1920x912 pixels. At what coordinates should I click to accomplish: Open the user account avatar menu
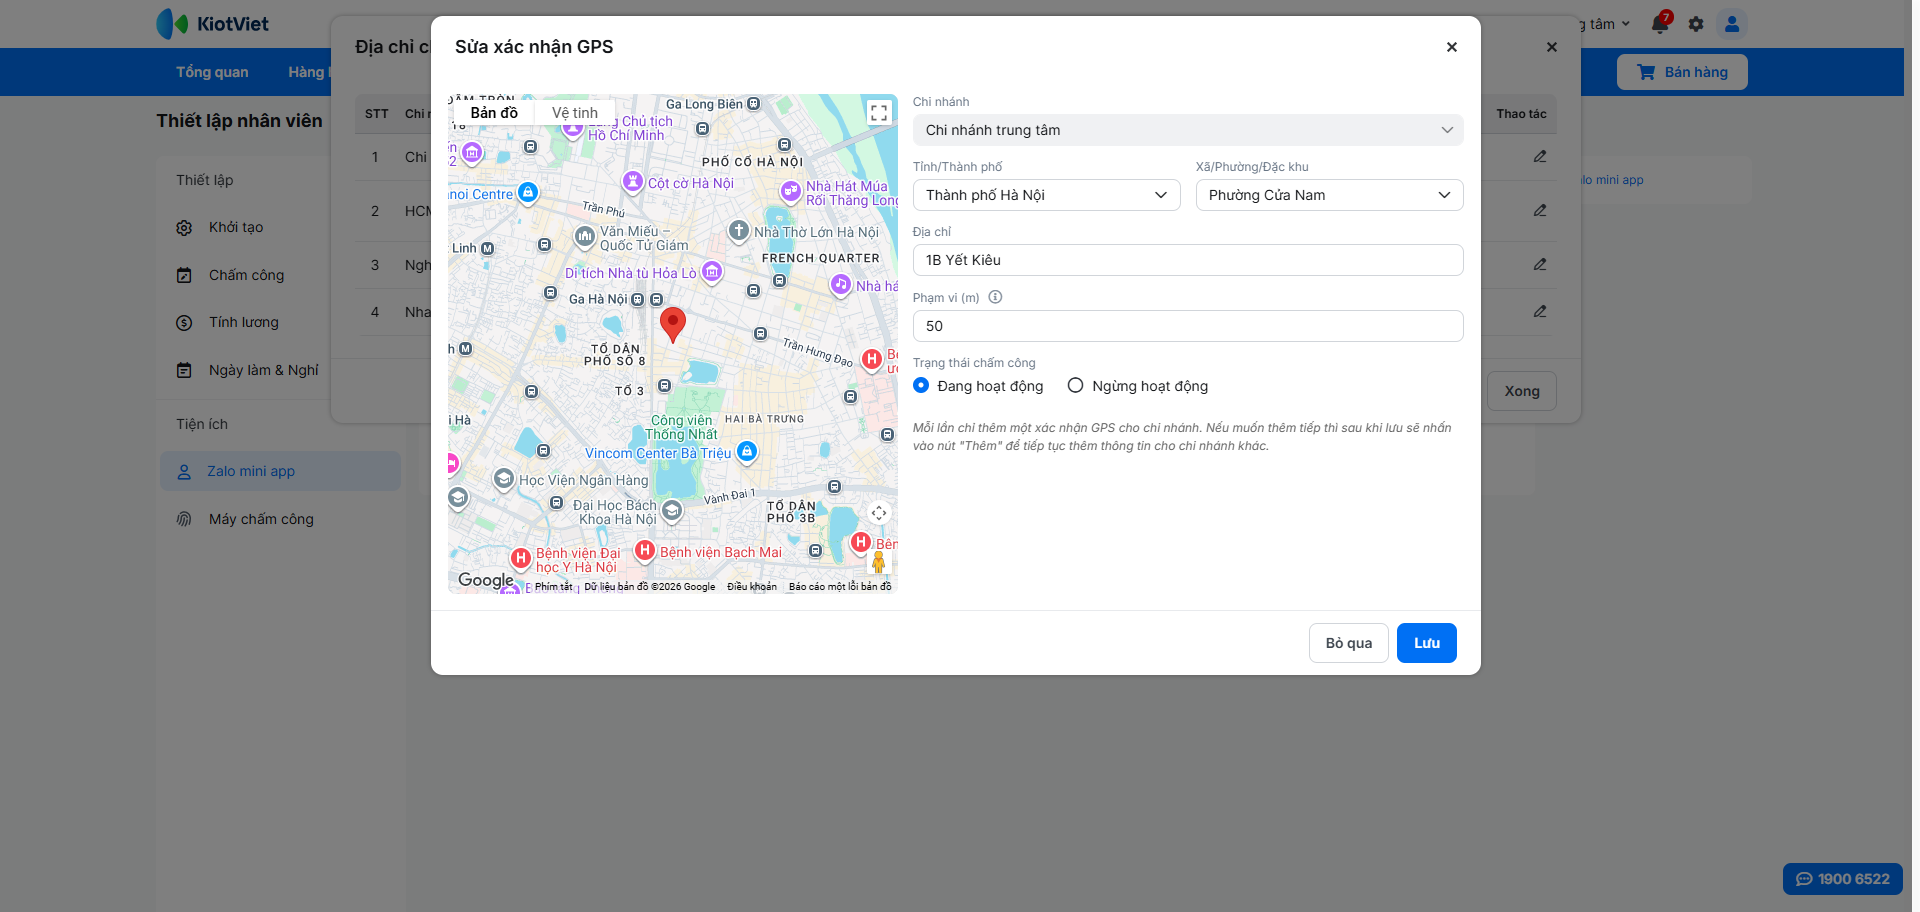tap(1732, 24)
